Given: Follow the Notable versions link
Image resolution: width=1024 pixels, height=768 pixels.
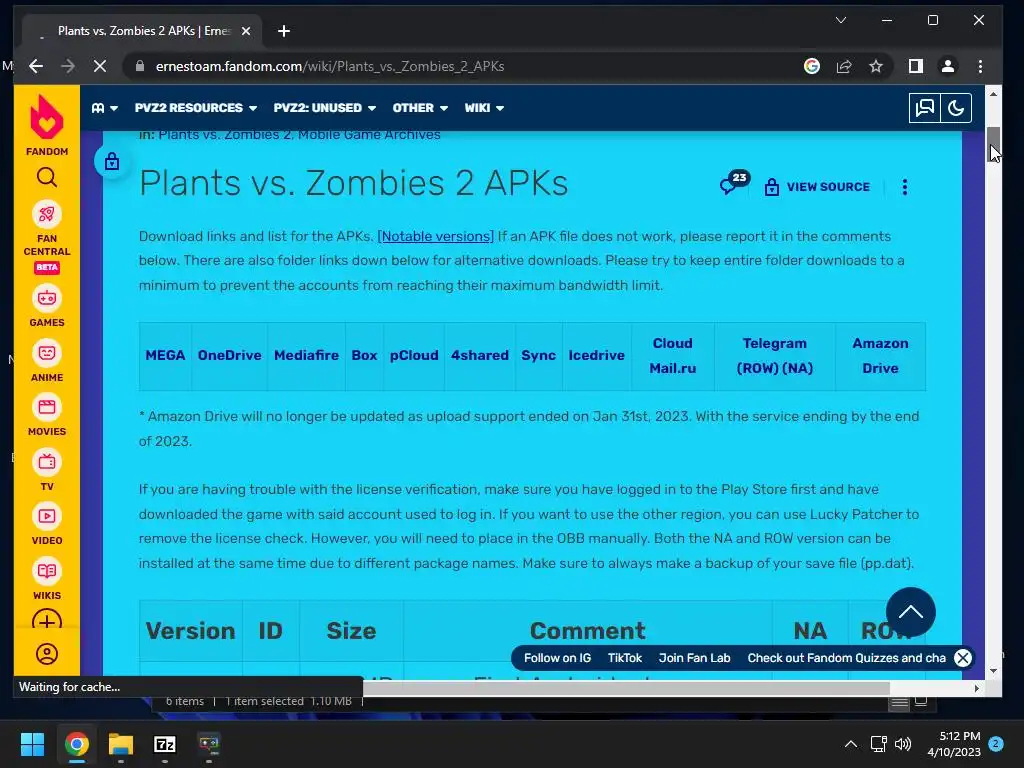Looking at the screenshot, I should (436, 236).
